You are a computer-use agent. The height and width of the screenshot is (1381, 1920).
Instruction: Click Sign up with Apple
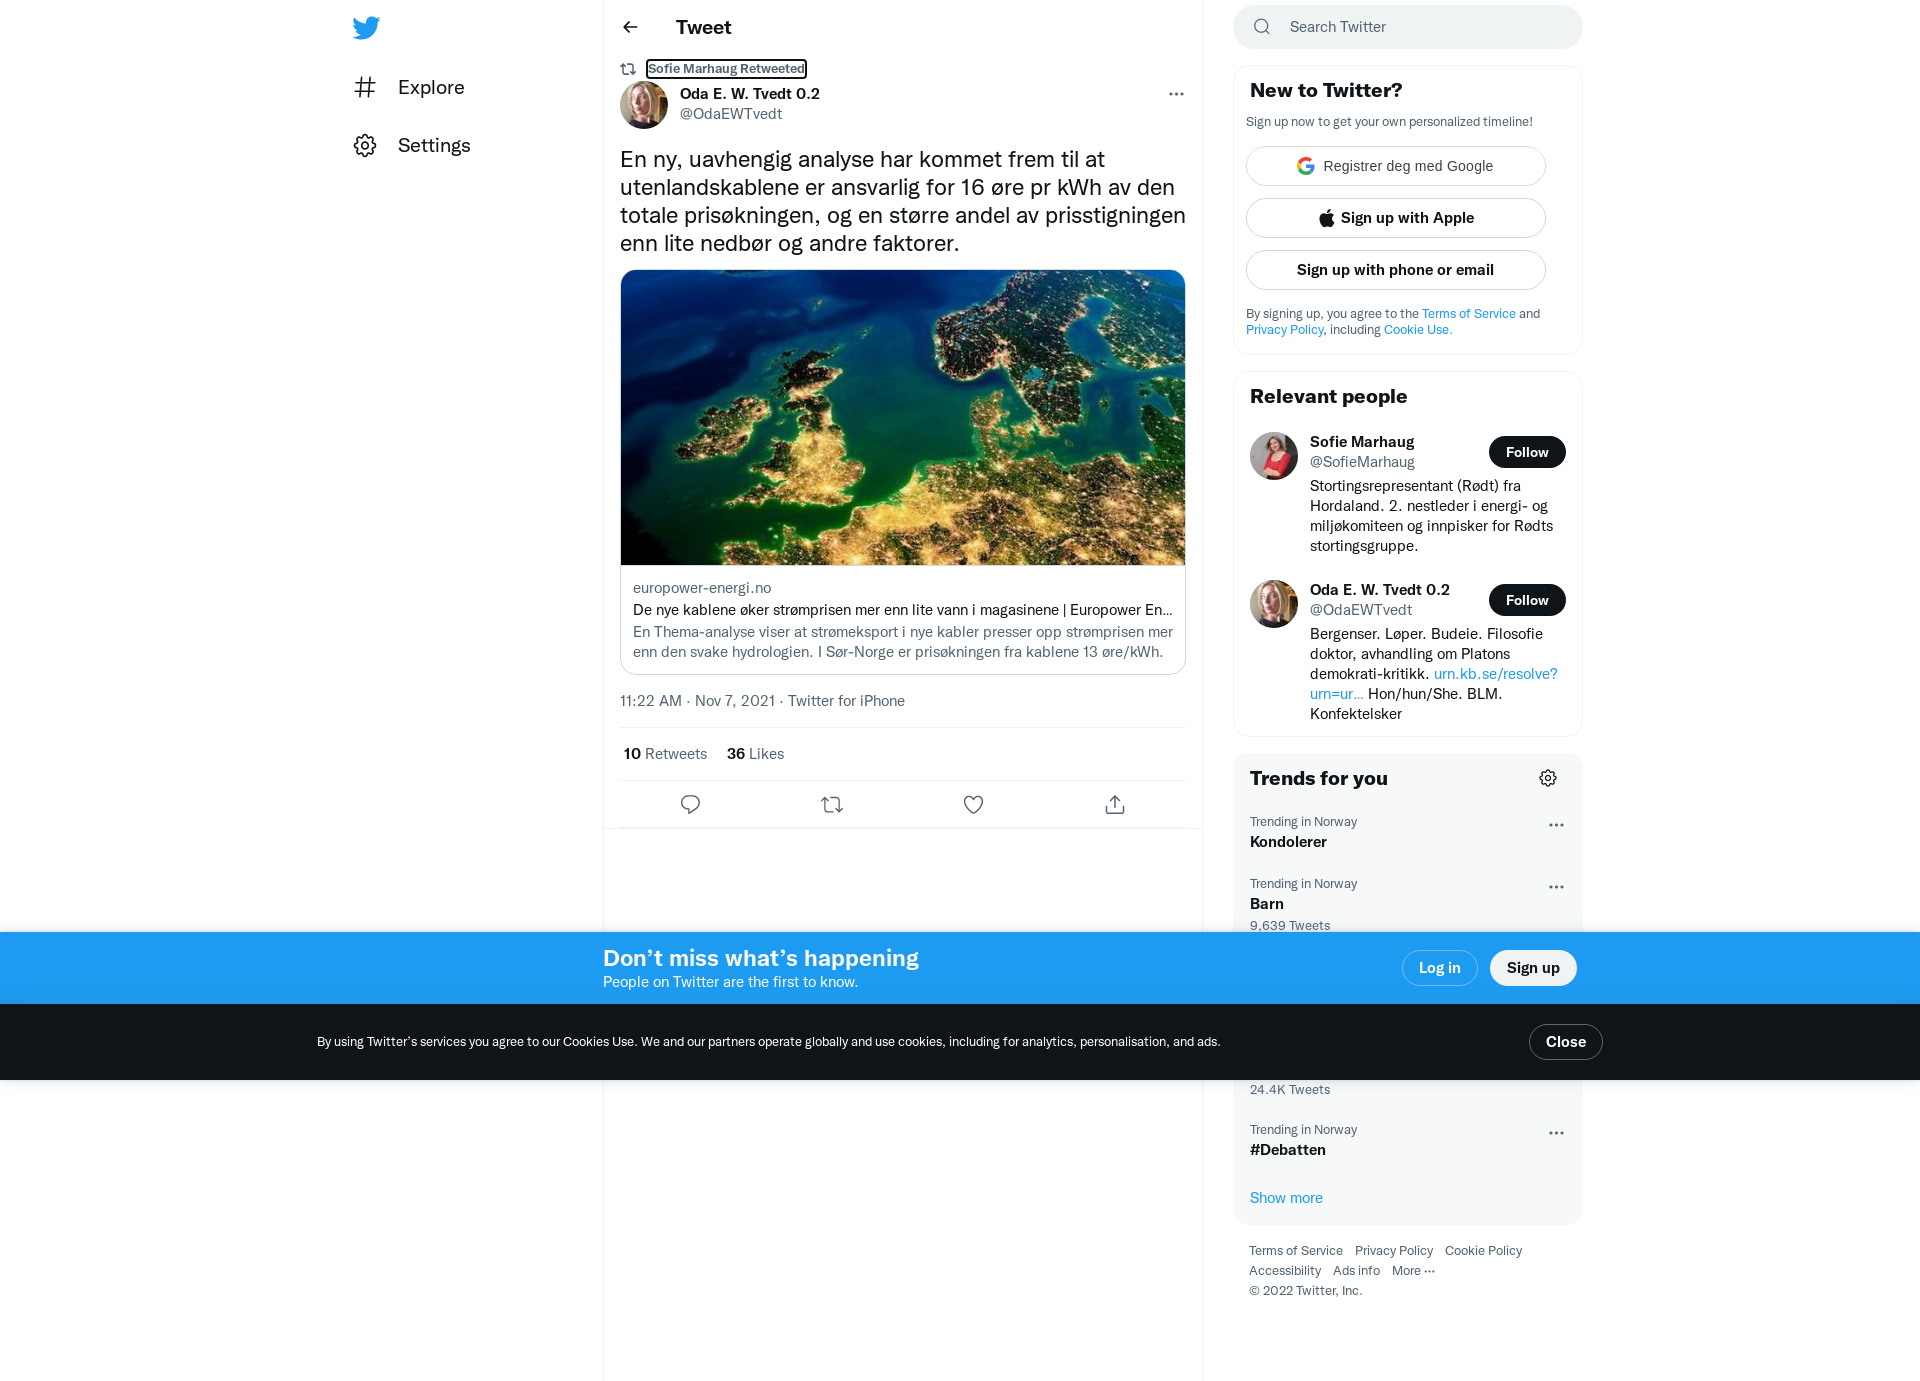coord(1396,218)
